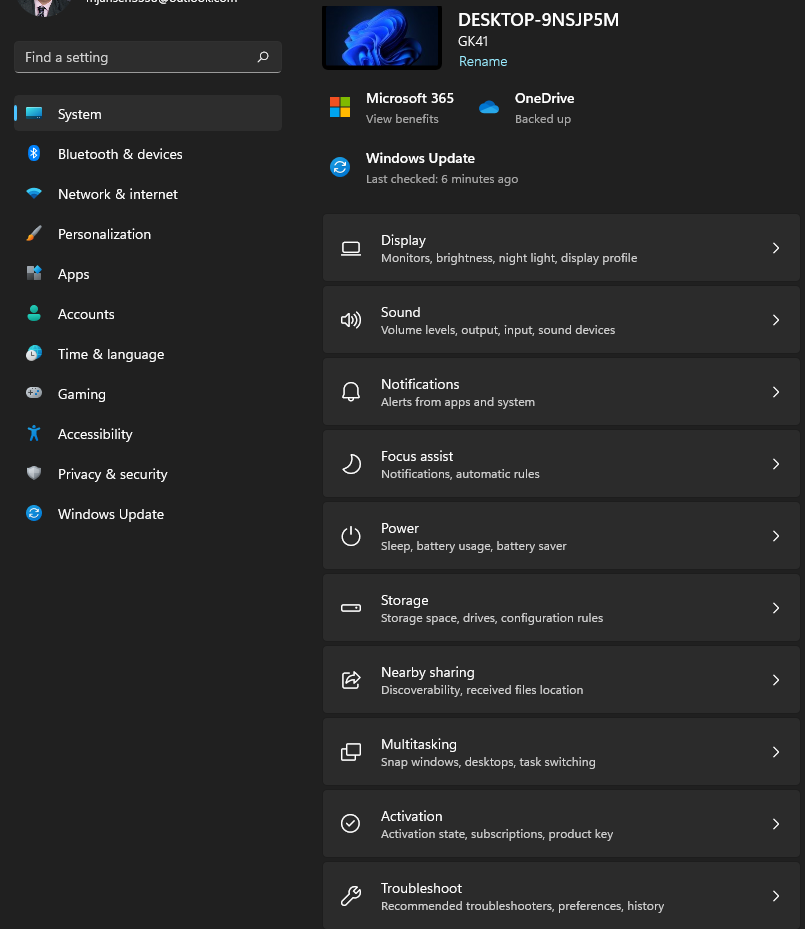Click the Sound speaker icon
The width and height of the screenshot is (805, 929).
click(x=351, y=321)
